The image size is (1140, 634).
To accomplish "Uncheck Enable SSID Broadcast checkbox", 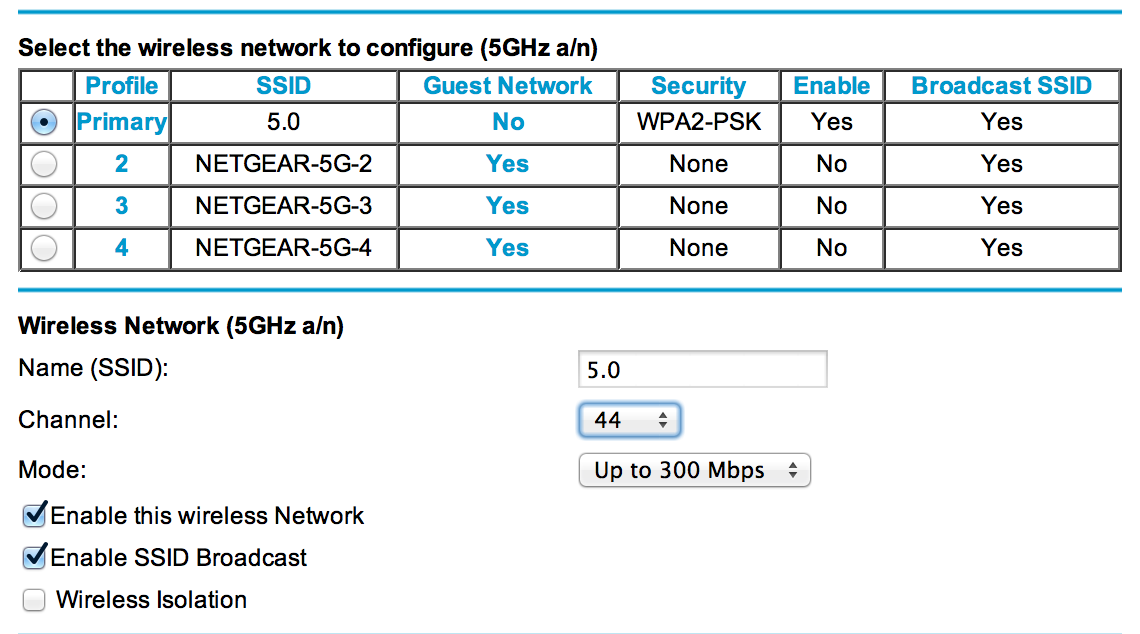I will click(35, 558).
